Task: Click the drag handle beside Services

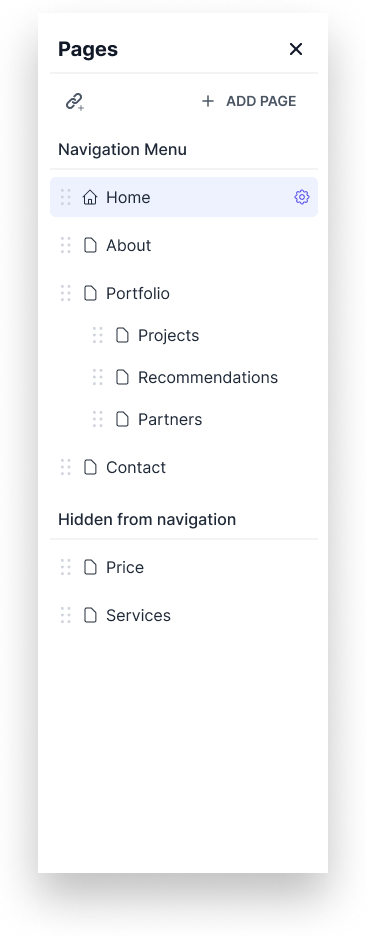Action: tap(66, 615)
